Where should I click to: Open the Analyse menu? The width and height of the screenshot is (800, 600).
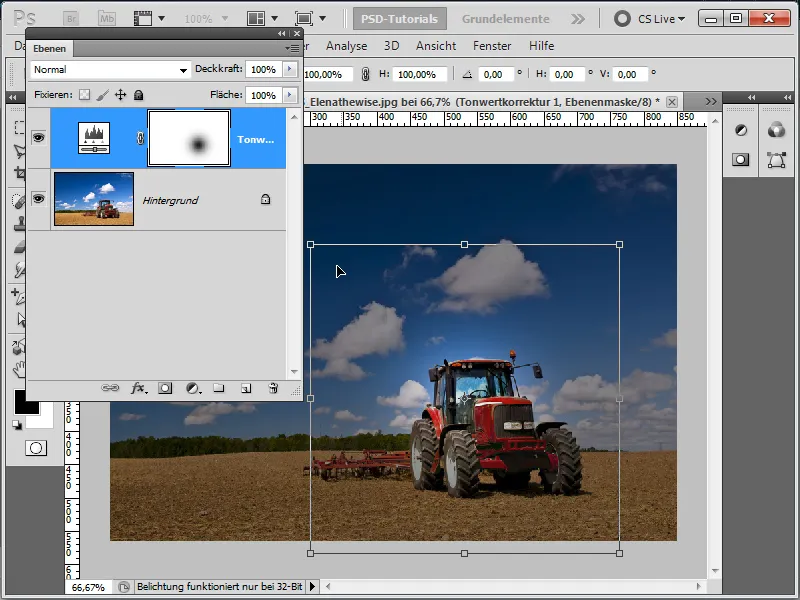[x=346, y=46]
